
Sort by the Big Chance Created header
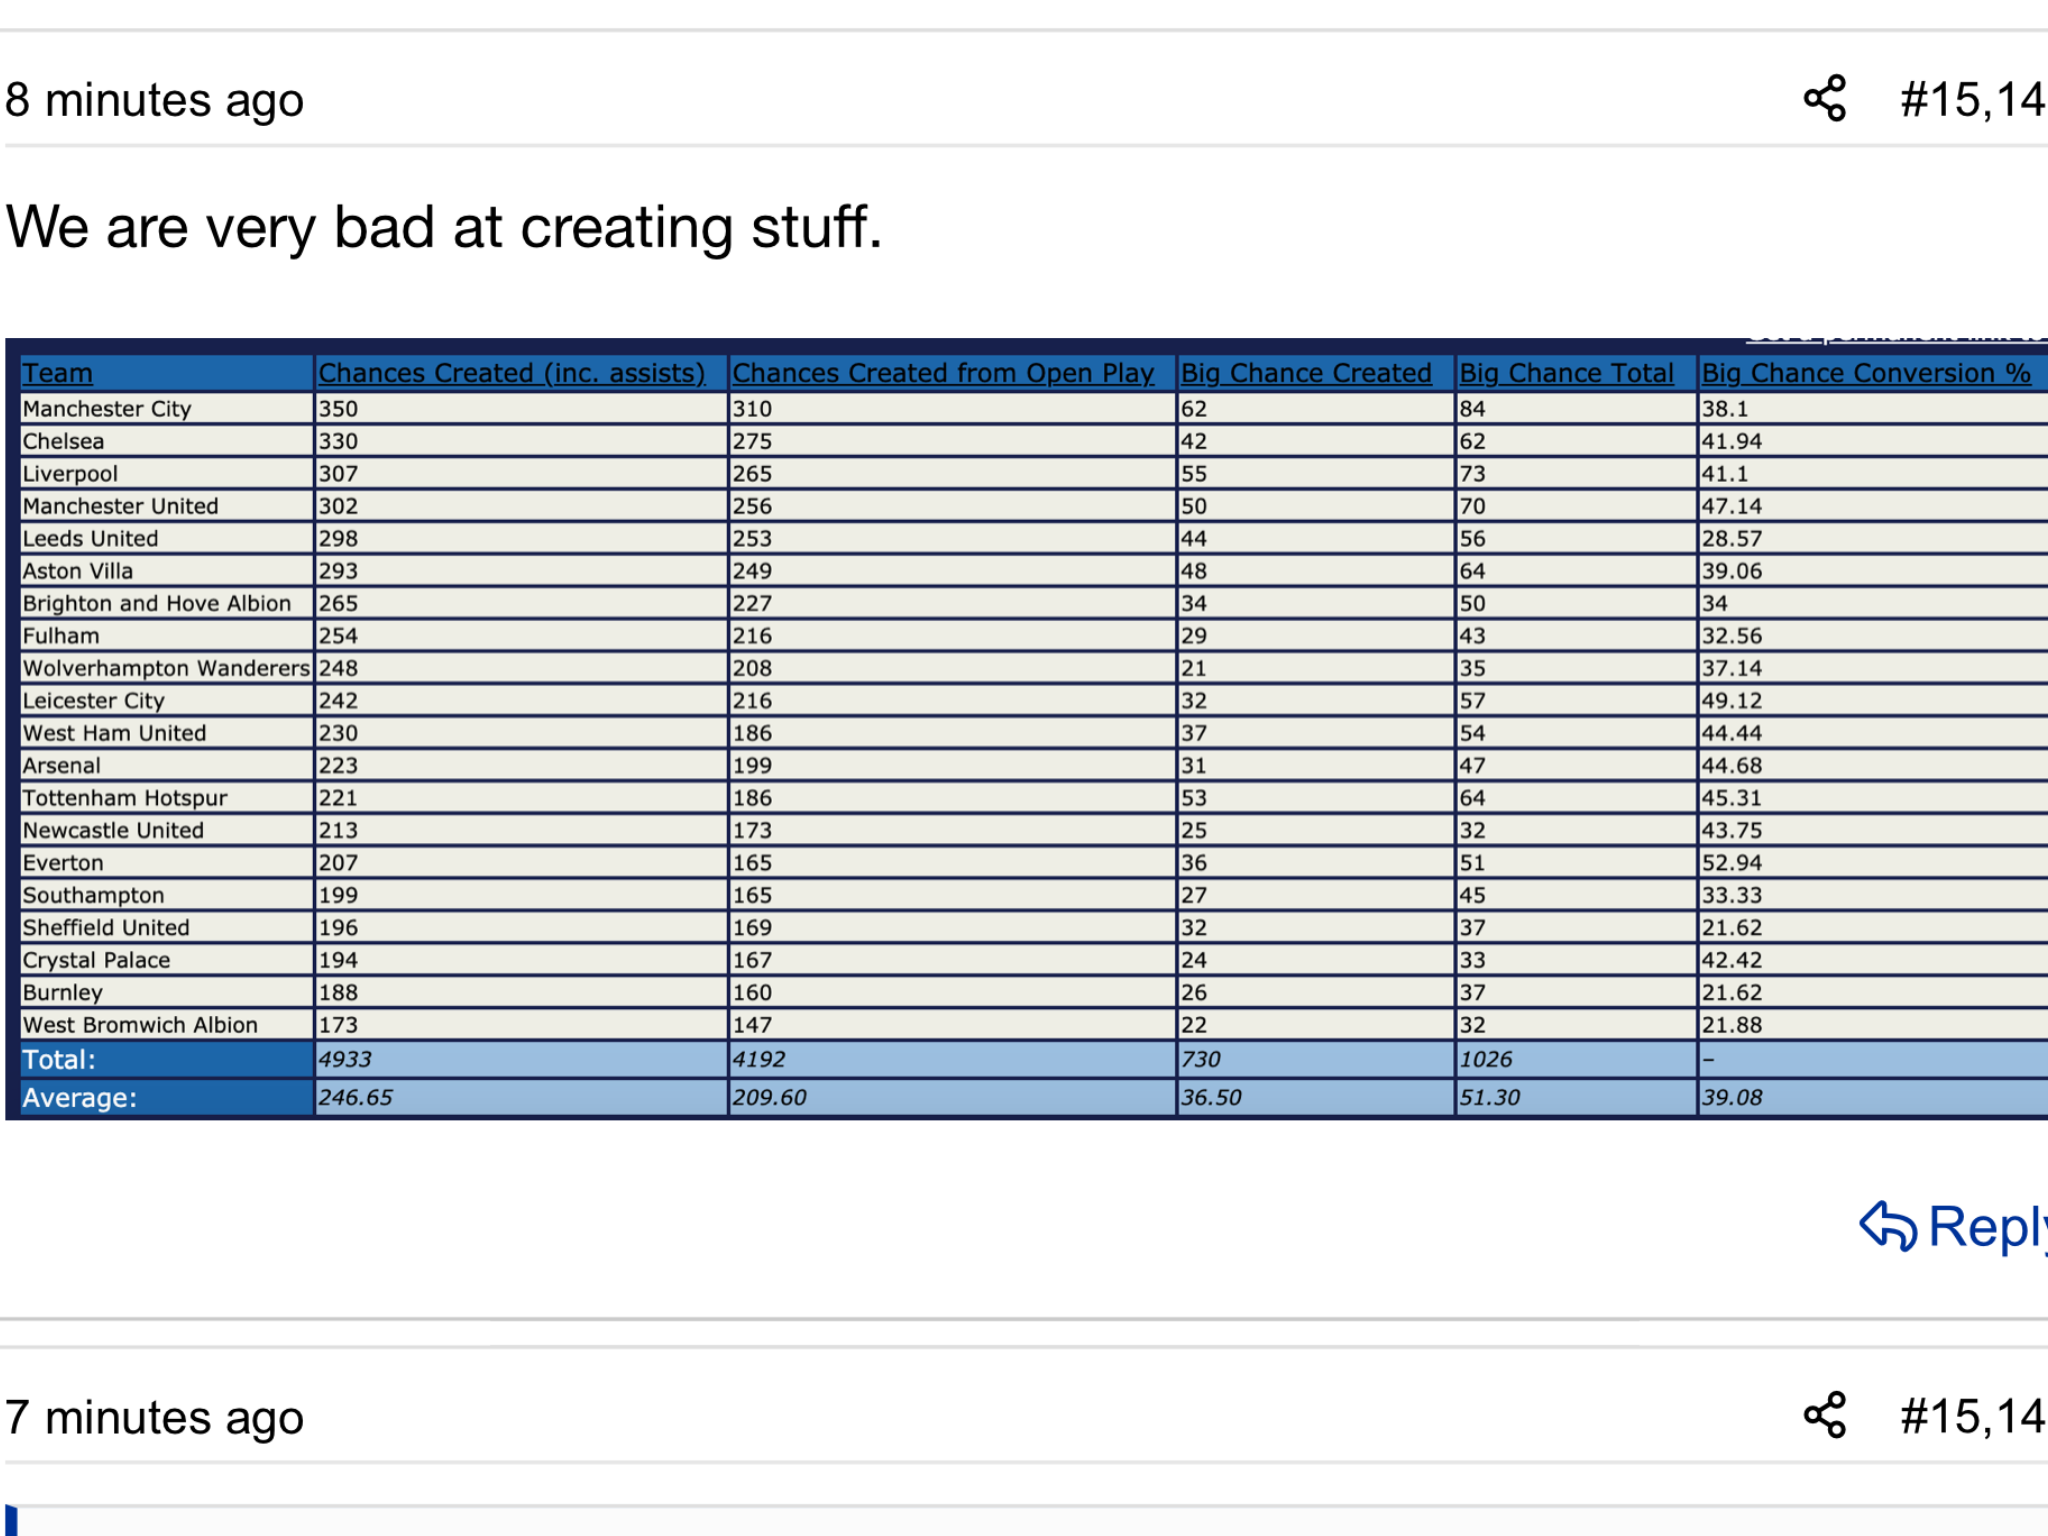(x=1306, y=373)
